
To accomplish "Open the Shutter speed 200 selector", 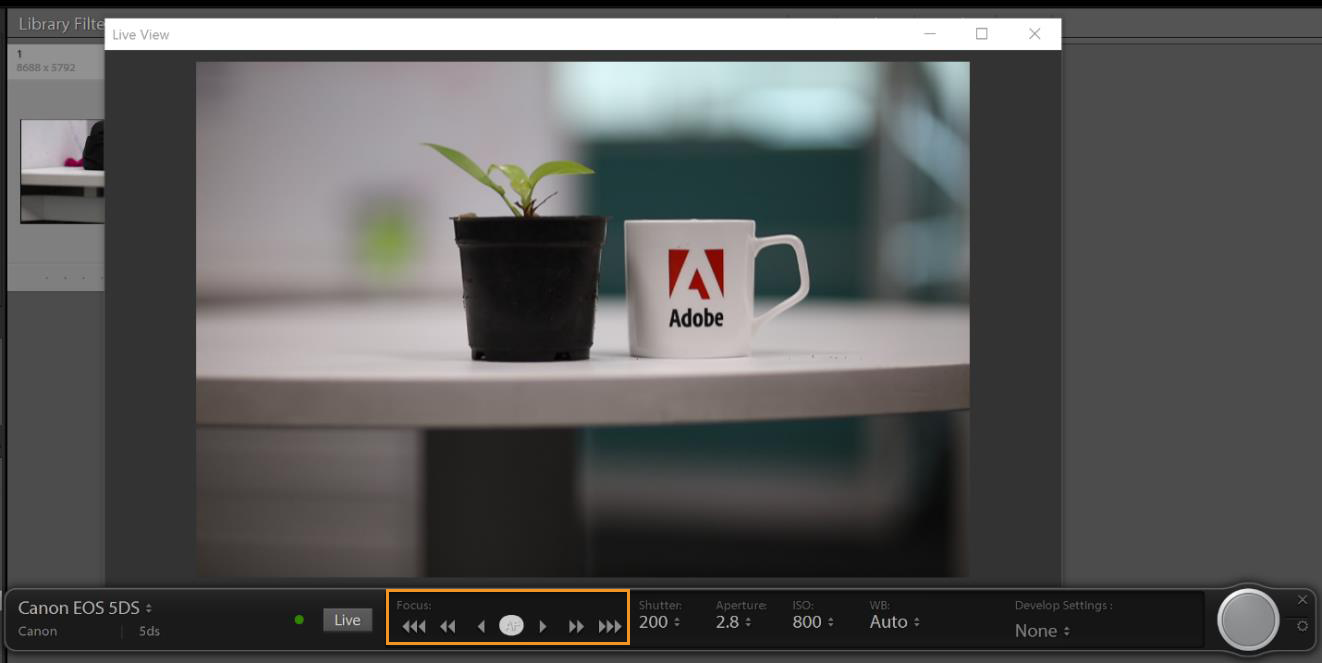I will pyautogui.click(x=661, y=621).
